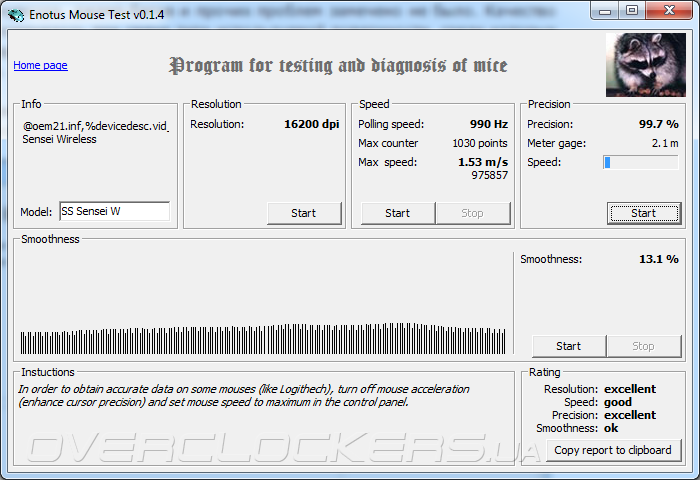
Task: Start the Speed test
Action: coord(398,213)
